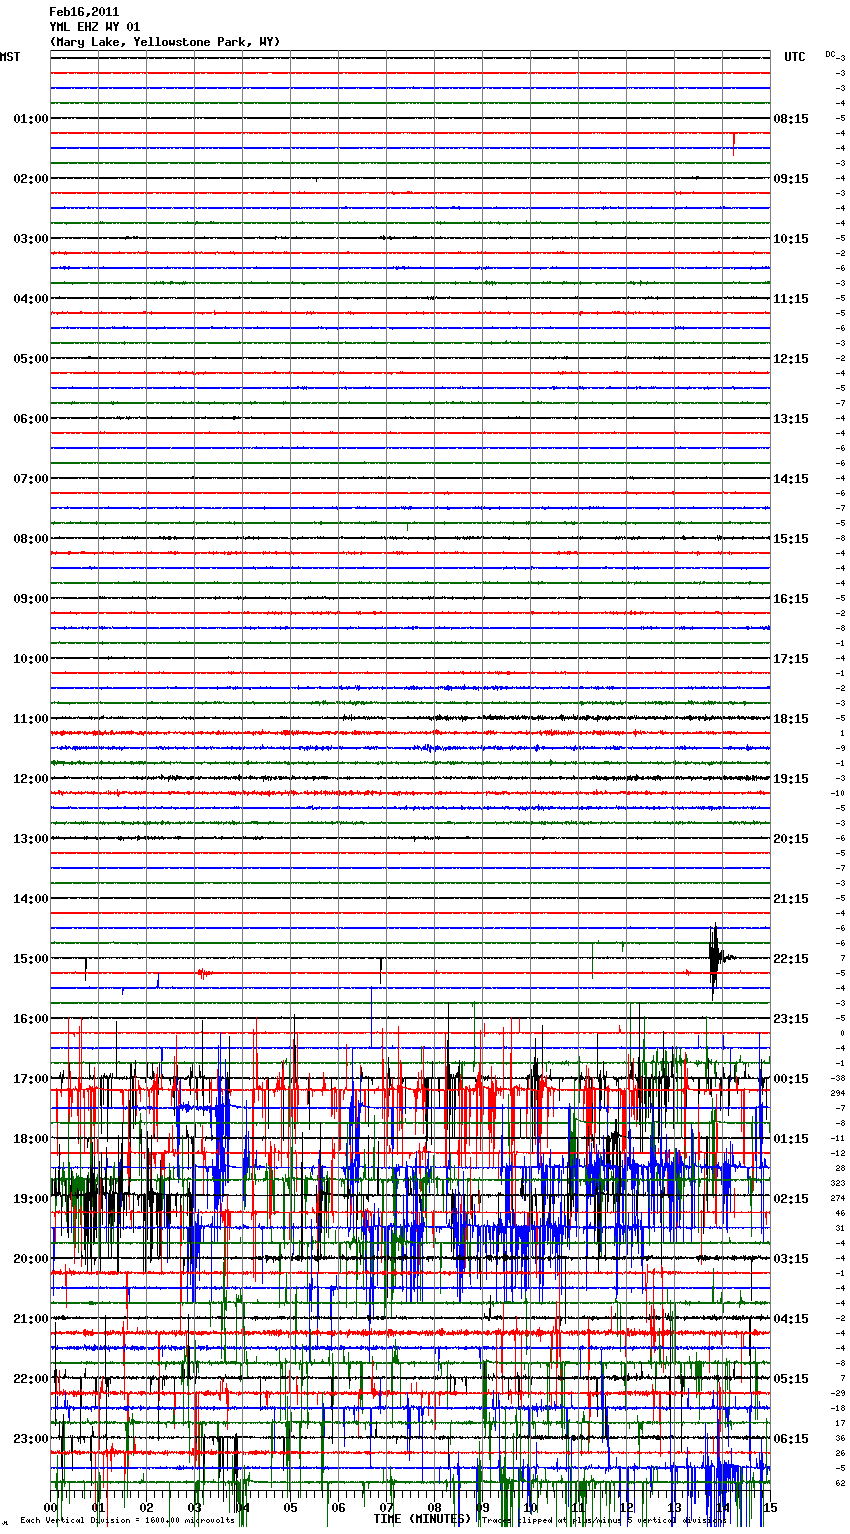Click the 19:15 UTC time label
850x1534 pixels.
791,779
